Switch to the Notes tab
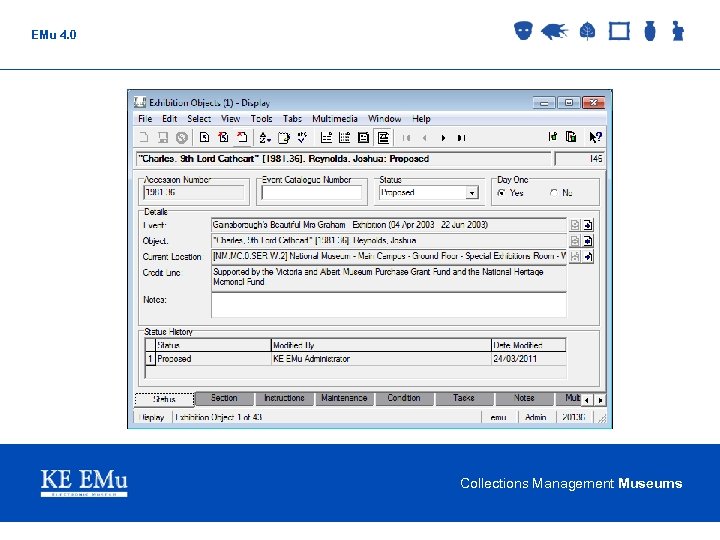The height and width of the screenshot is (540, 720). tap(524, 398)
